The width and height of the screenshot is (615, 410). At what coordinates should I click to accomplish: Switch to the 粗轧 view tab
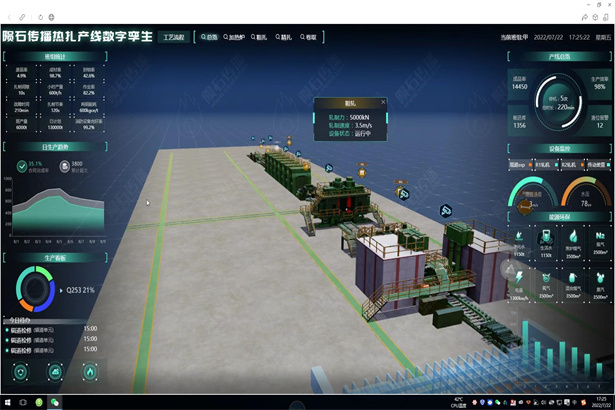[259, 37]
